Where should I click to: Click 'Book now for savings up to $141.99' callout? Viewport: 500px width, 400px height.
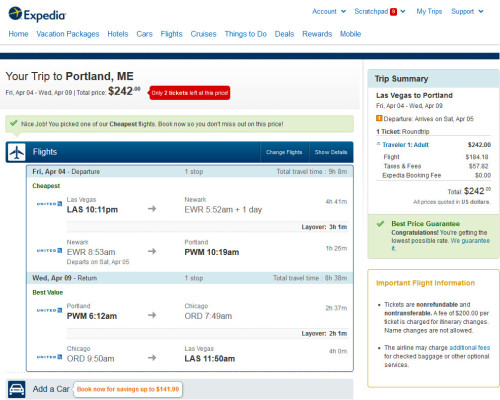(128, 389)
